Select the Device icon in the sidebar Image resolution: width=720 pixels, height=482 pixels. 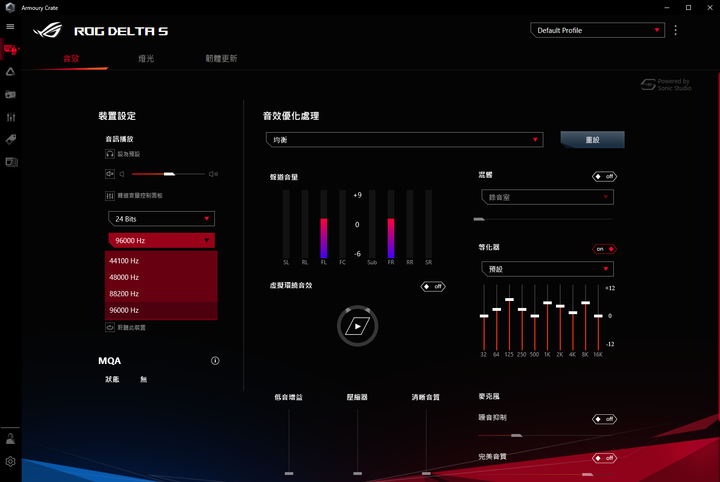[x=10, y=49]
